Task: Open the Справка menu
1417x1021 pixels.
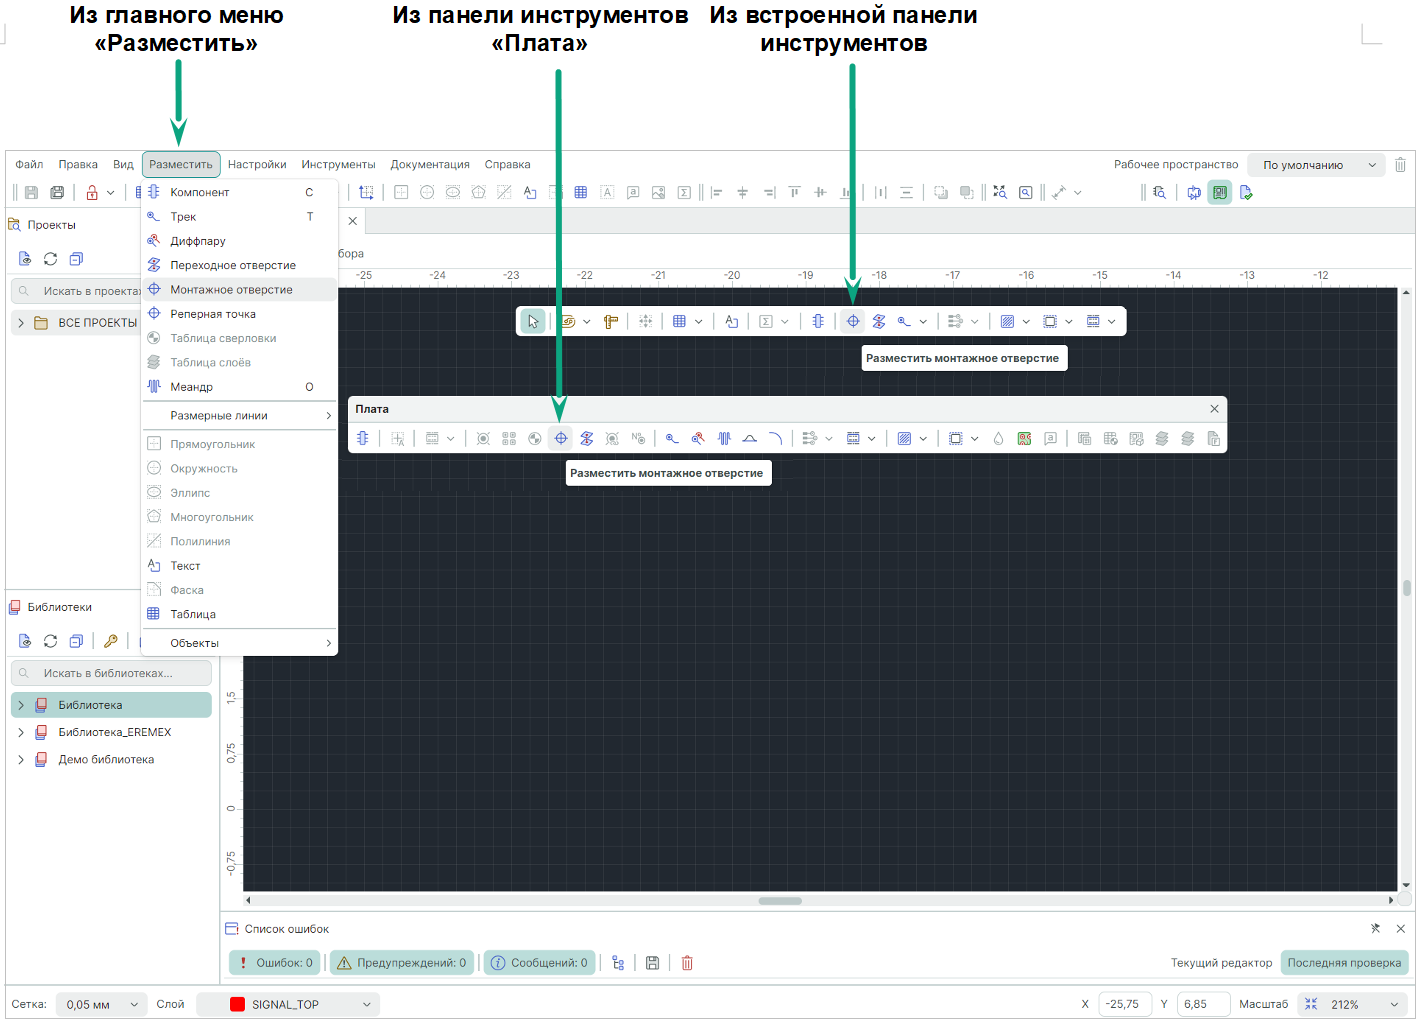Action: coord(507,165)
